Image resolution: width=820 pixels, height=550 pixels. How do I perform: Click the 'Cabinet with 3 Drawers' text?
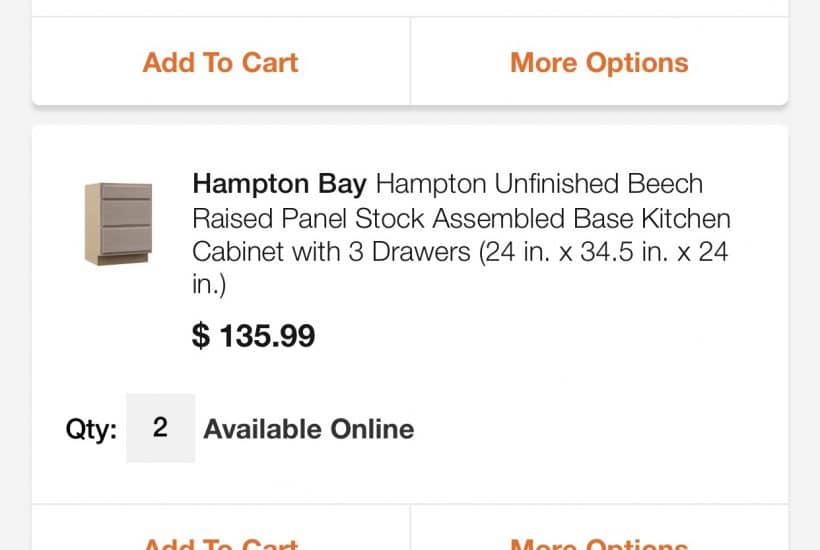(x=331, y=252)
